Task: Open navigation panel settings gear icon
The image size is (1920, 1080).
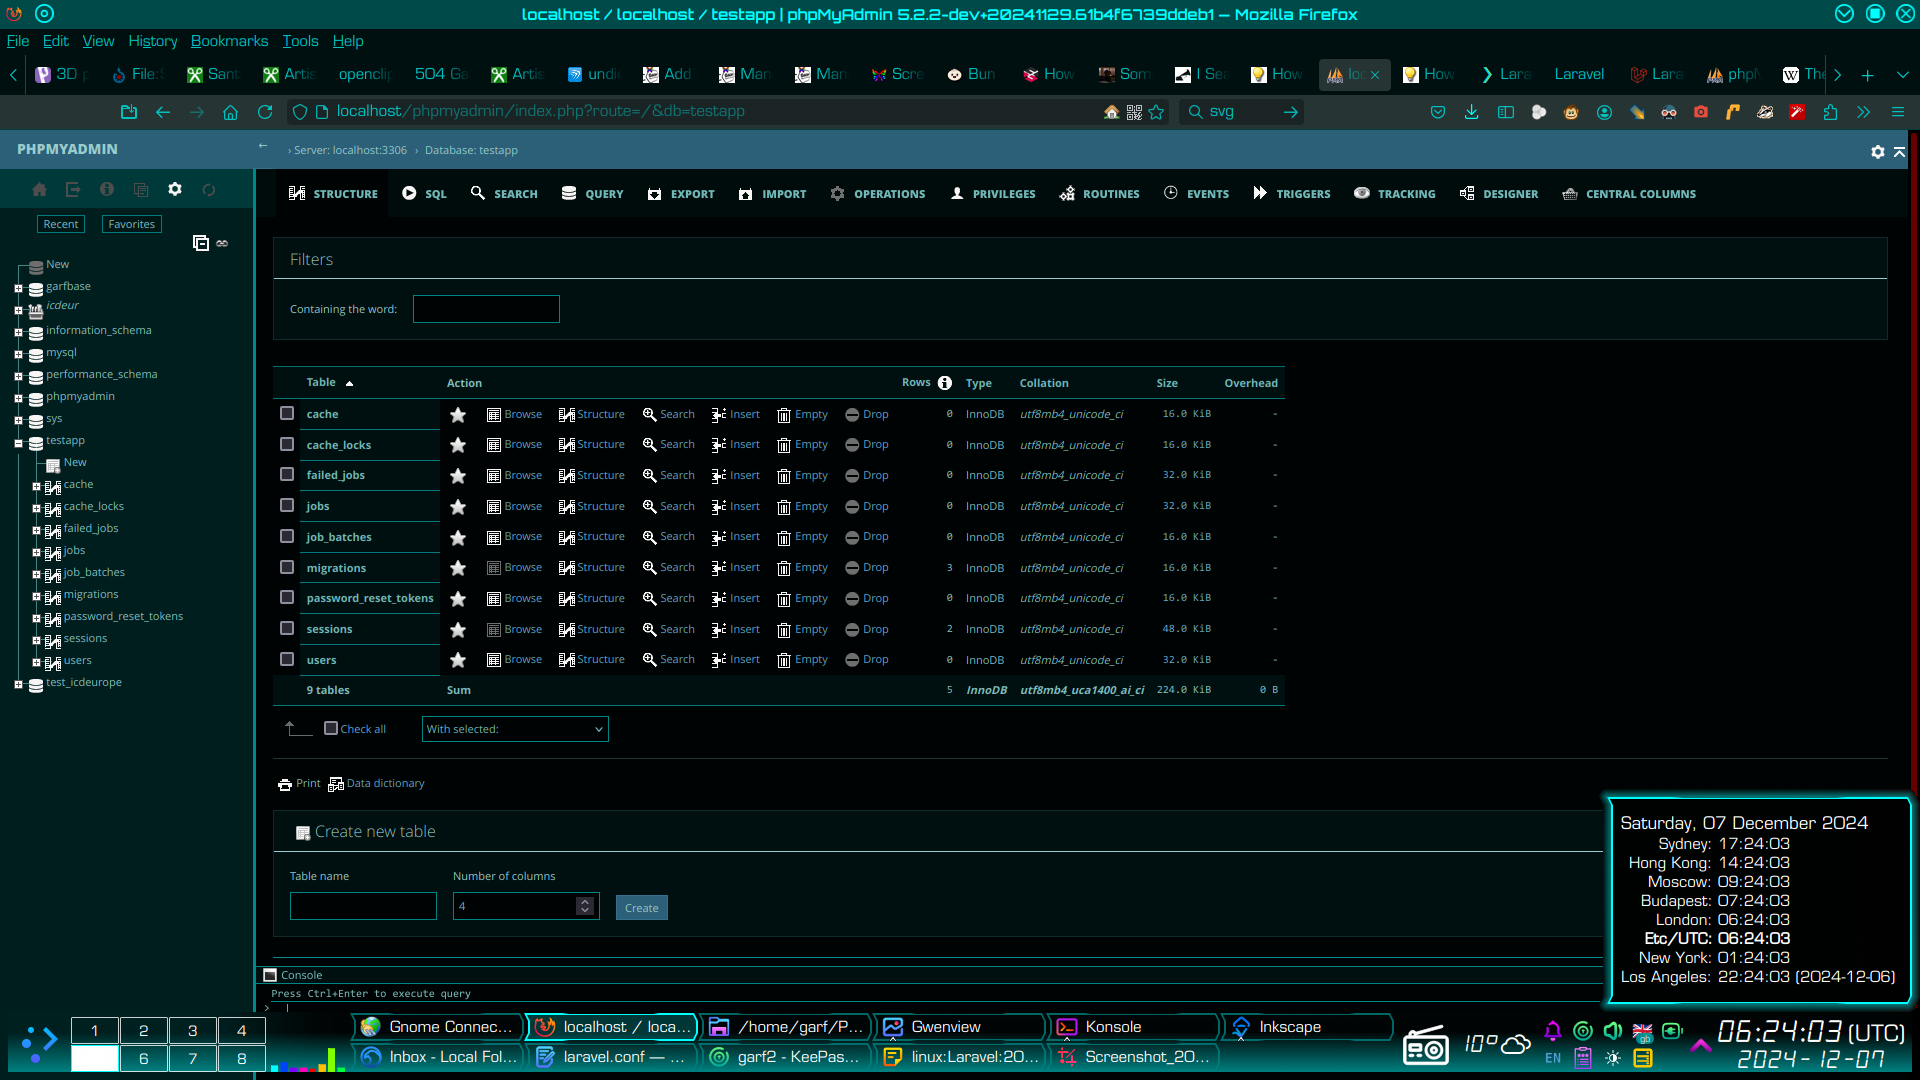Action: tap(175, 189)
